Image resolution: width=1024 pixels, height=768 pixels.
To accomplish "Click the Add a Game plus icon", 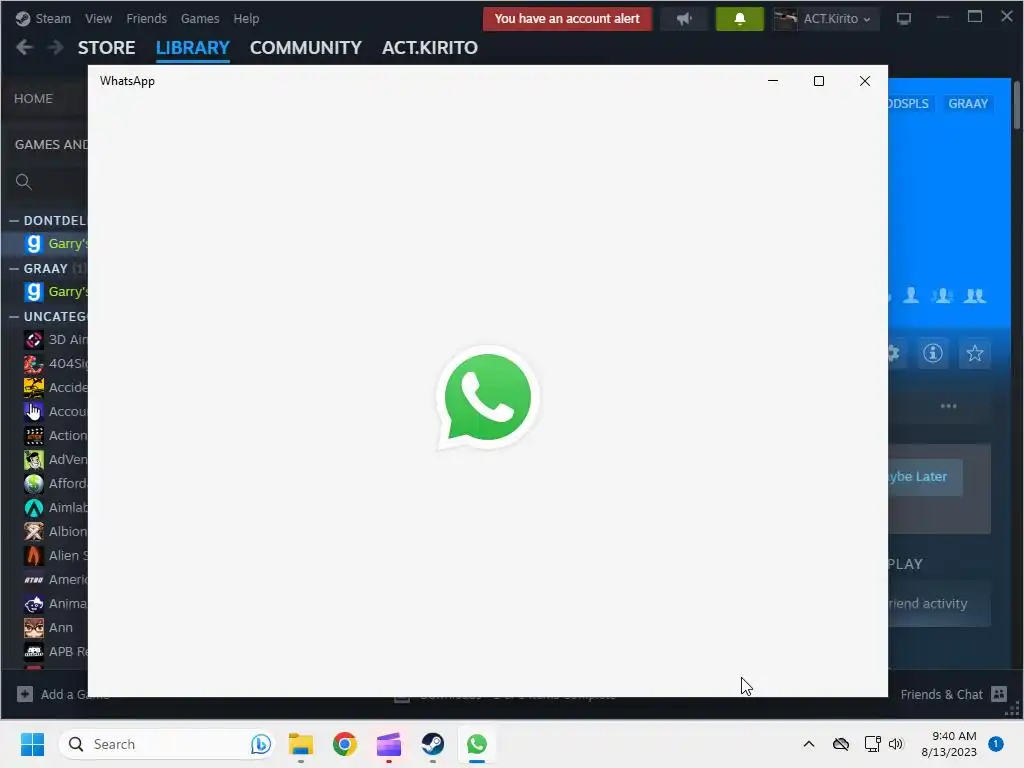I will pyautogui.click(x=25, y=694).
